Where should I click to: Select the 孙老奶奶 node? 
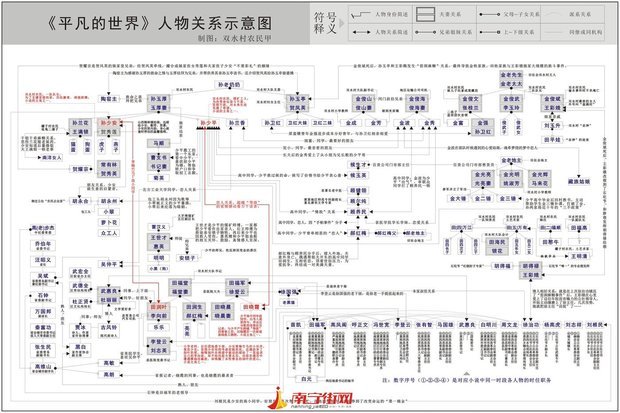[229, 85]
